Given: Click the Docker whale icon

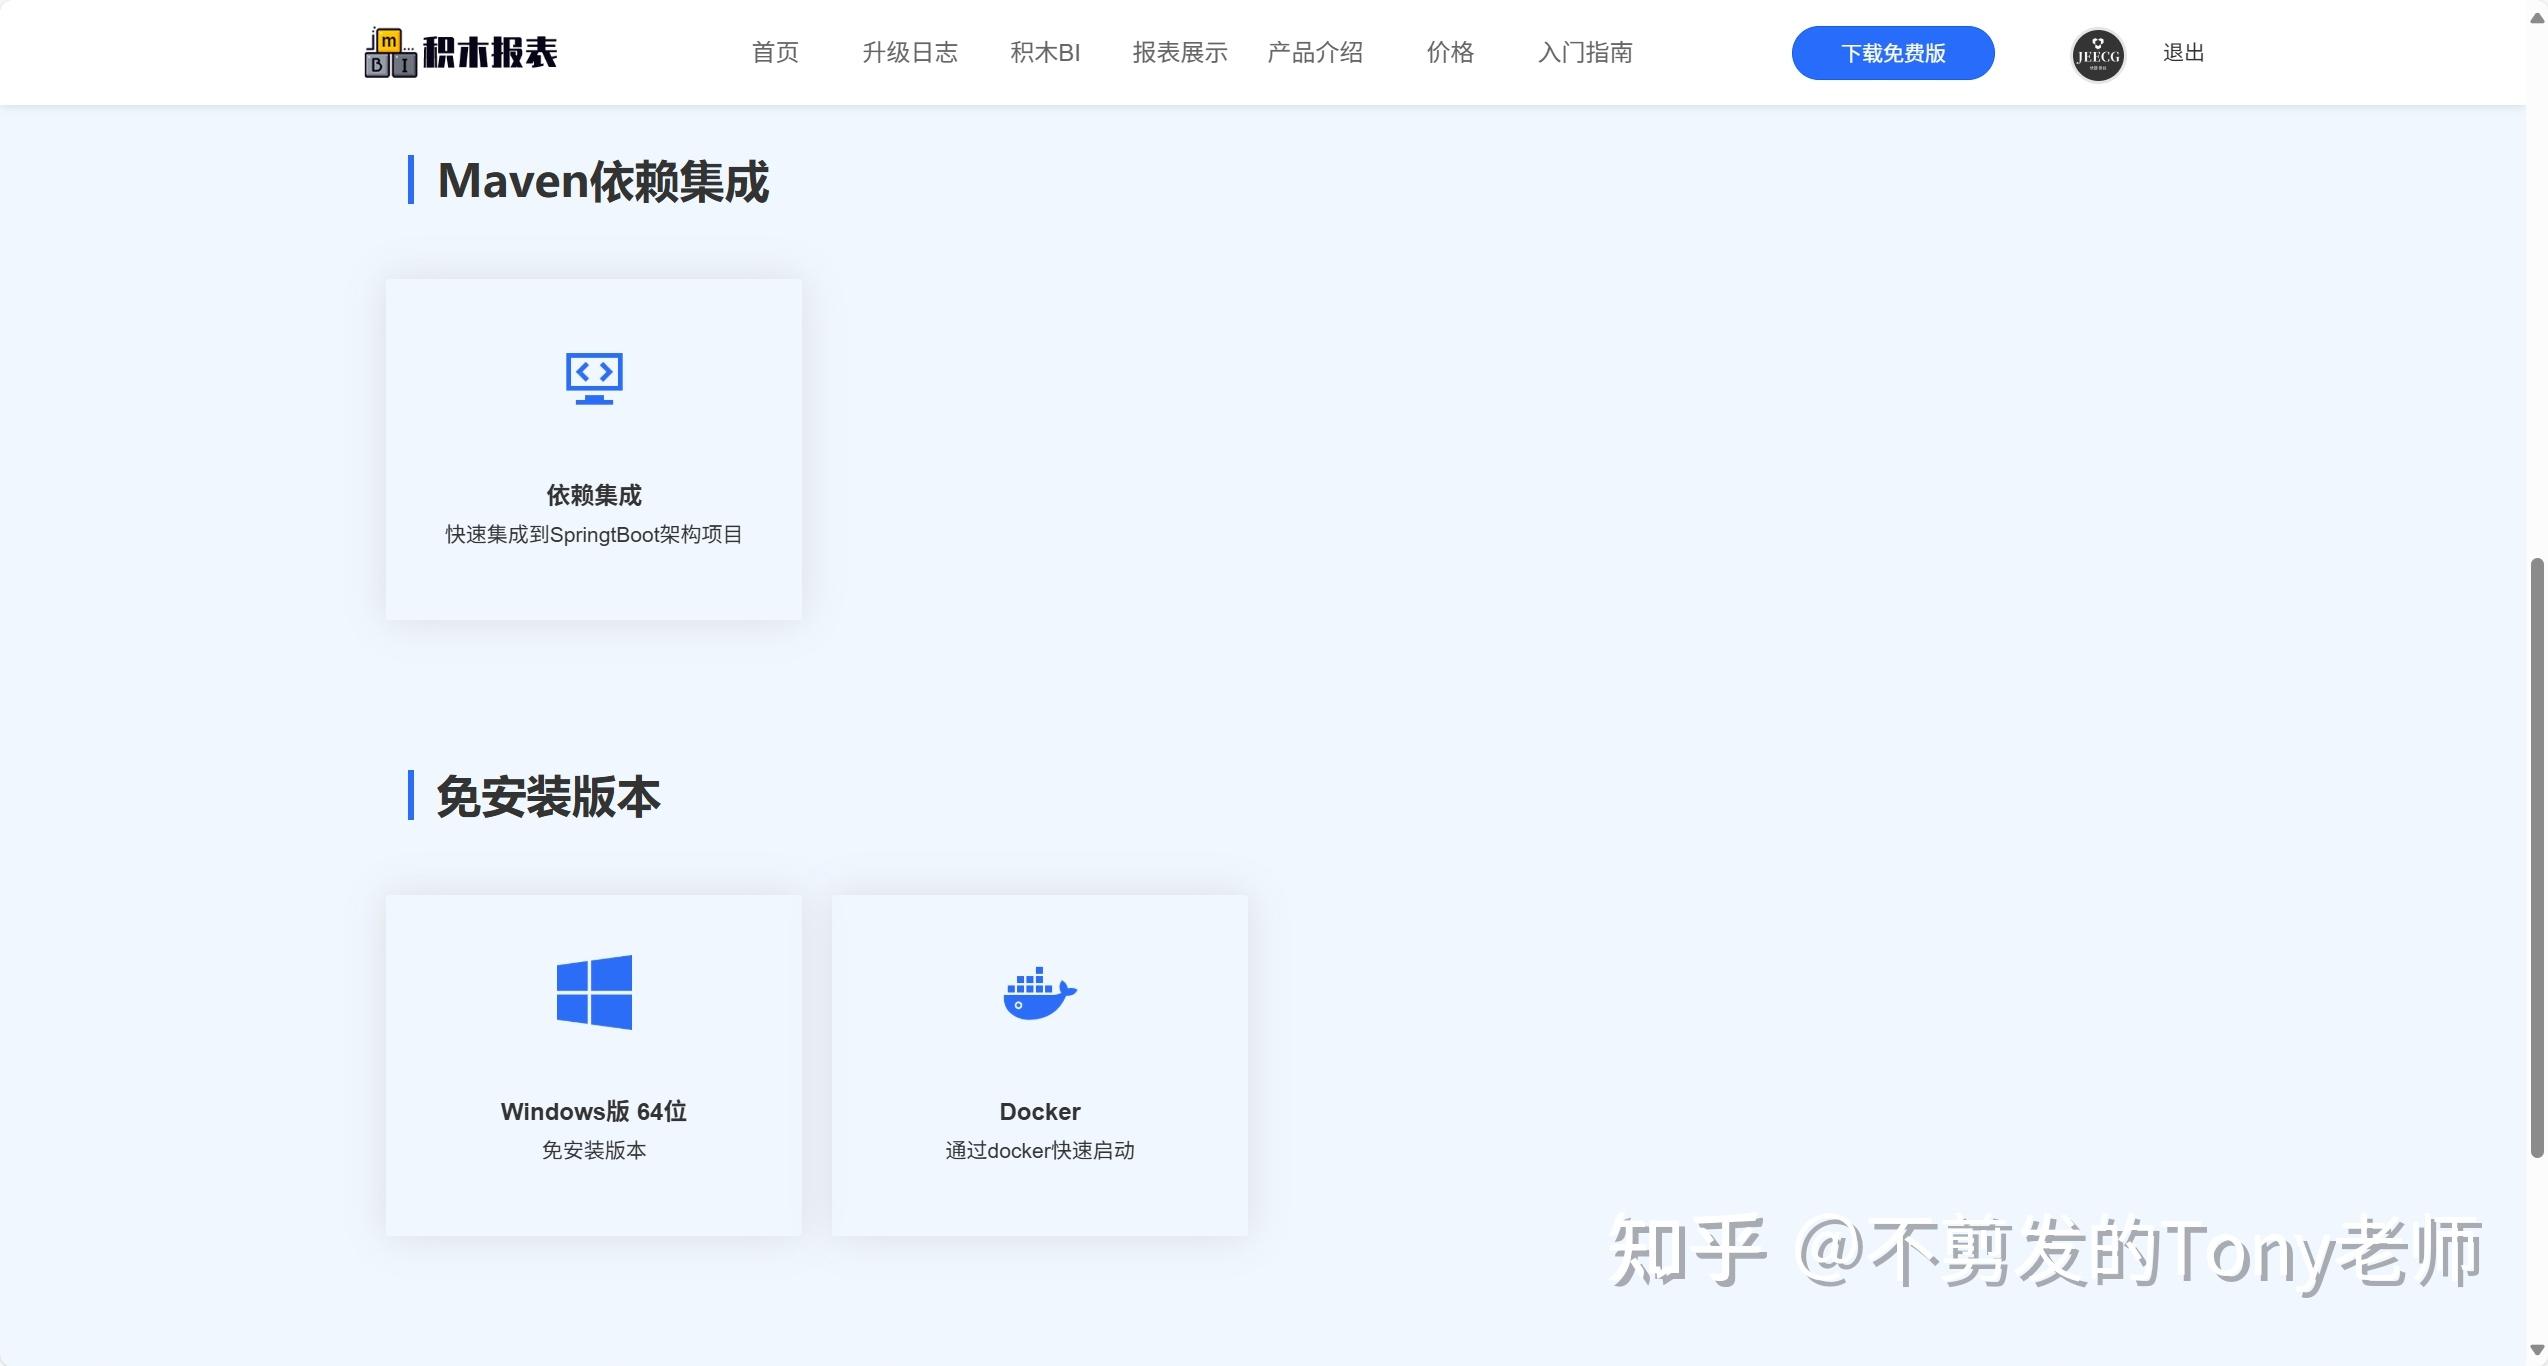Looking at the screenshot, I should pos(1039,993).
